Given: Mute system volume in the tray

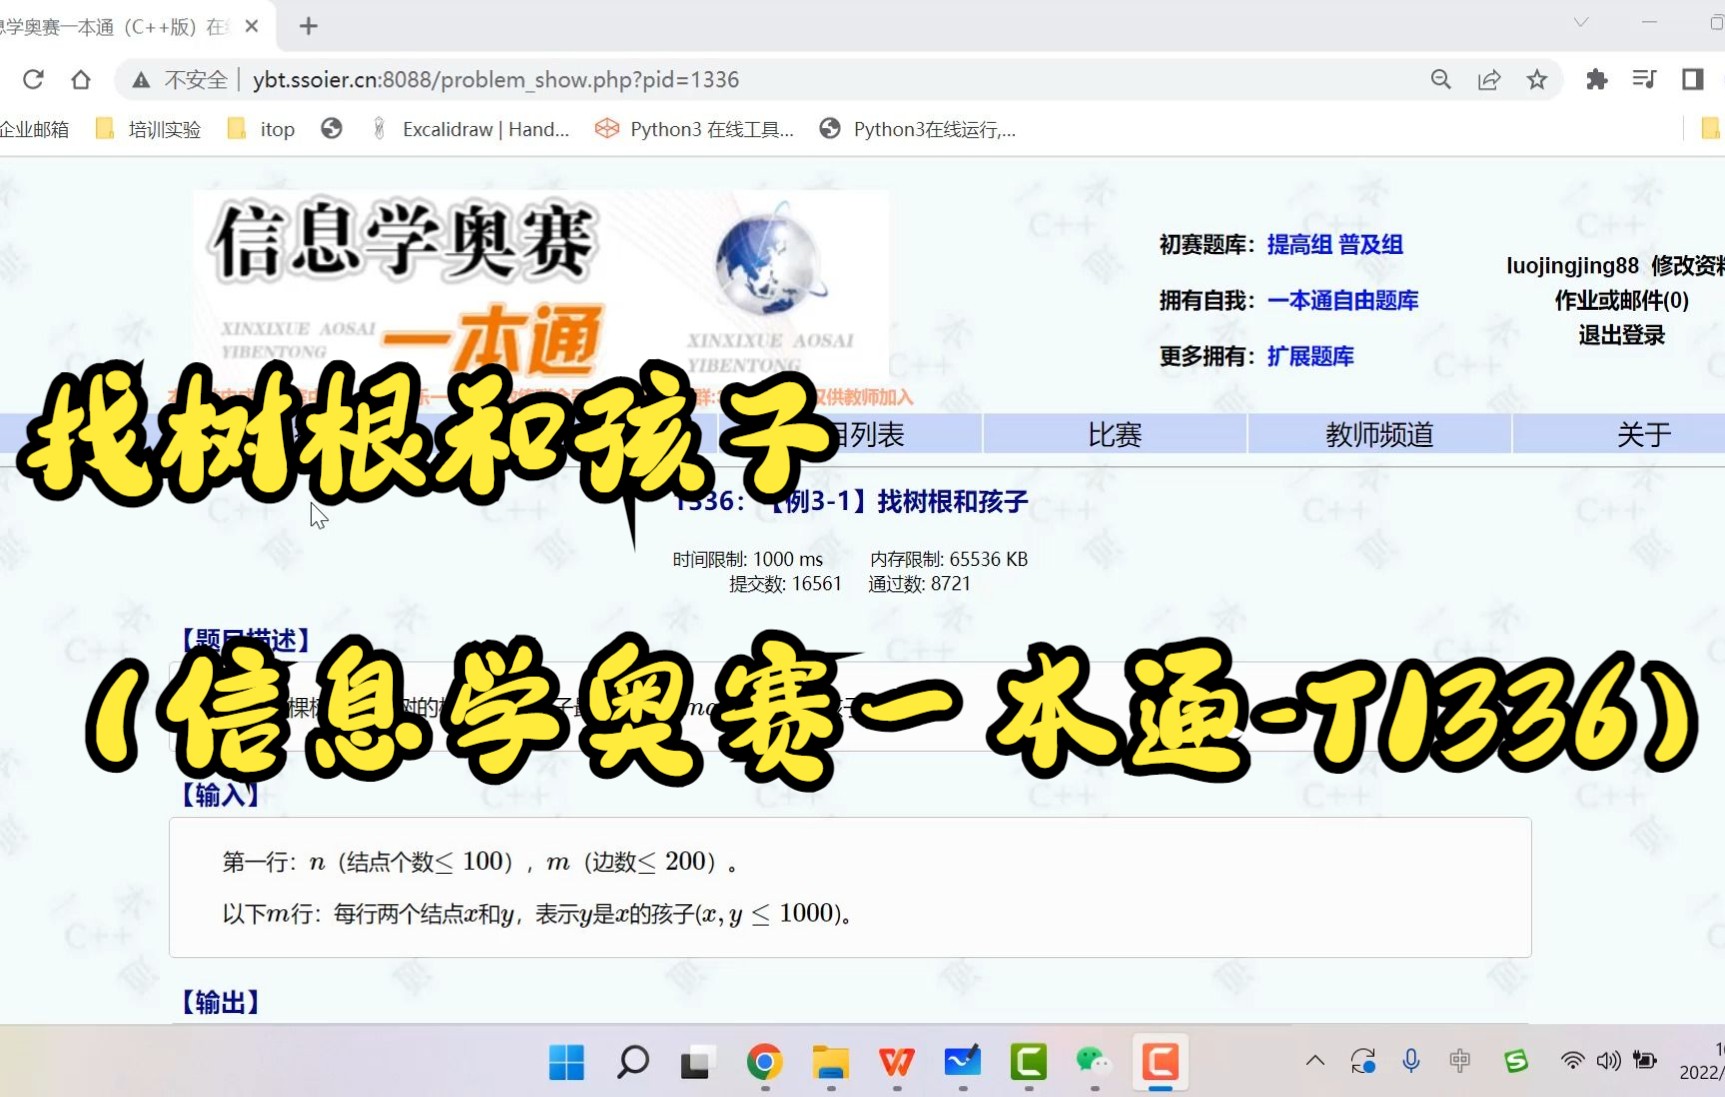Looking at the screenshot, I should click(1608, 1062).
